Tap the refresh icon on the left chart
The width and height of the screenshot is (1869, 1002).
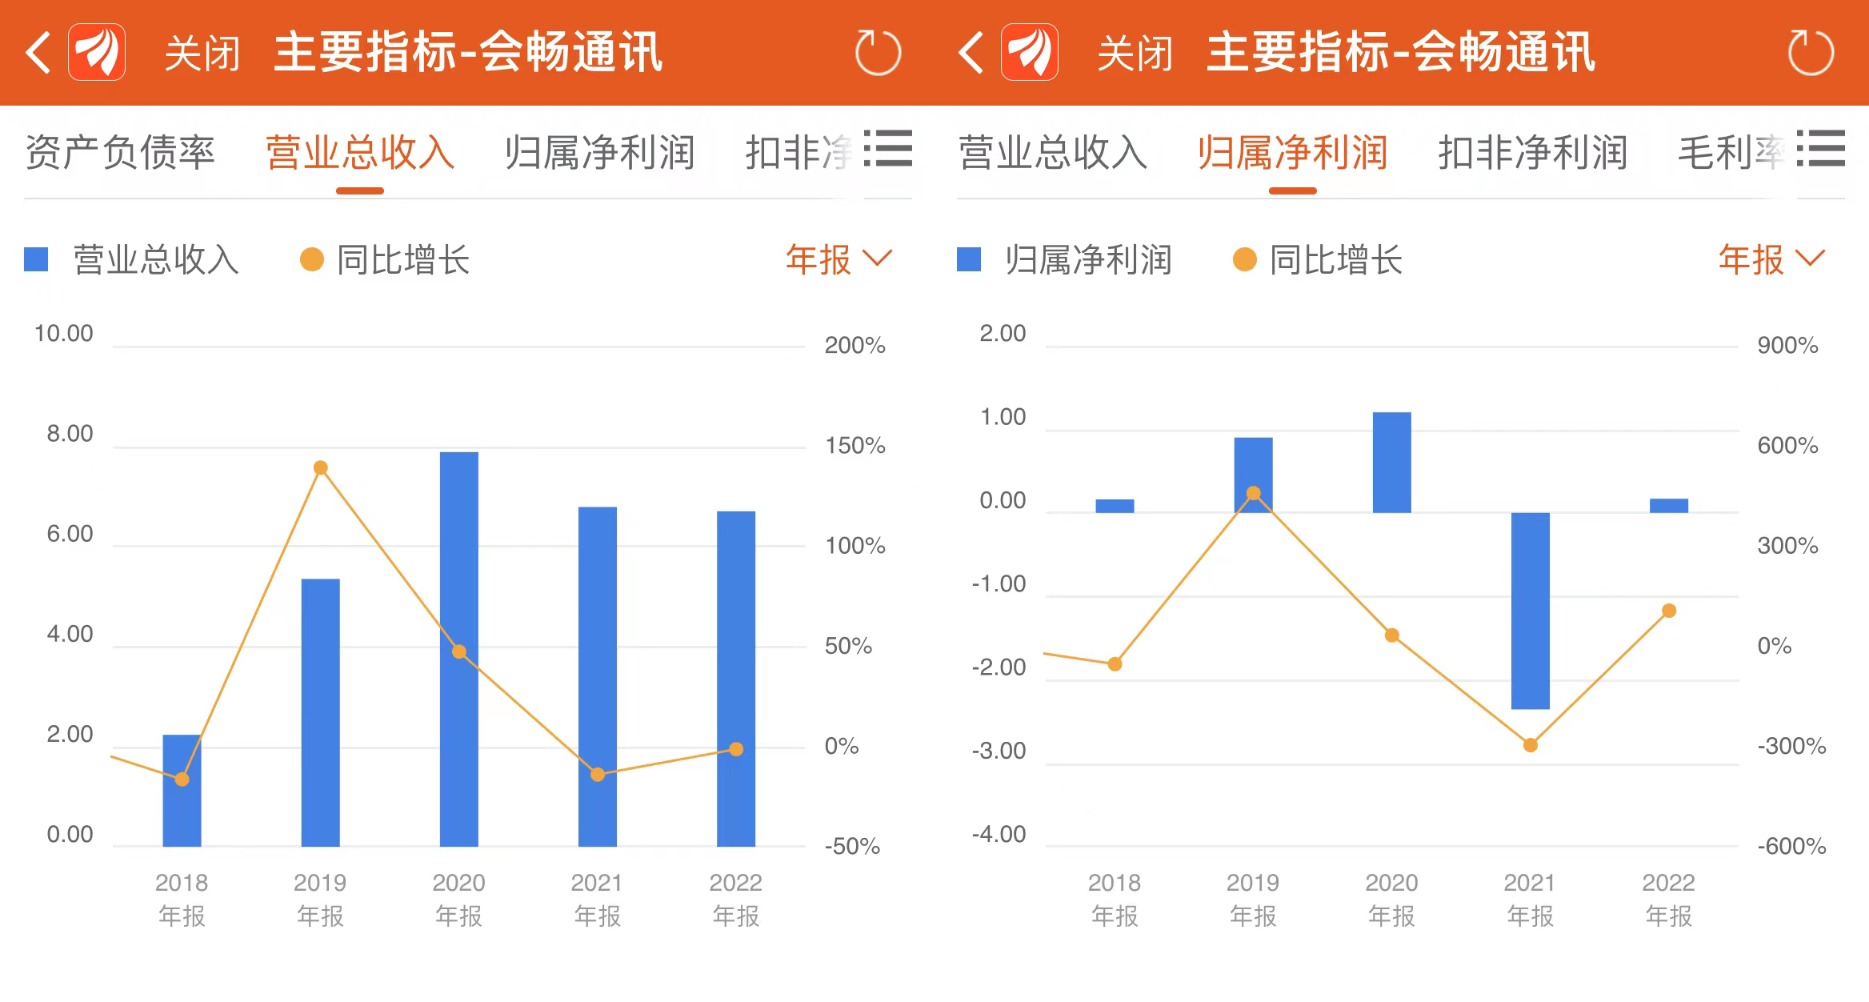click(877, 52)
